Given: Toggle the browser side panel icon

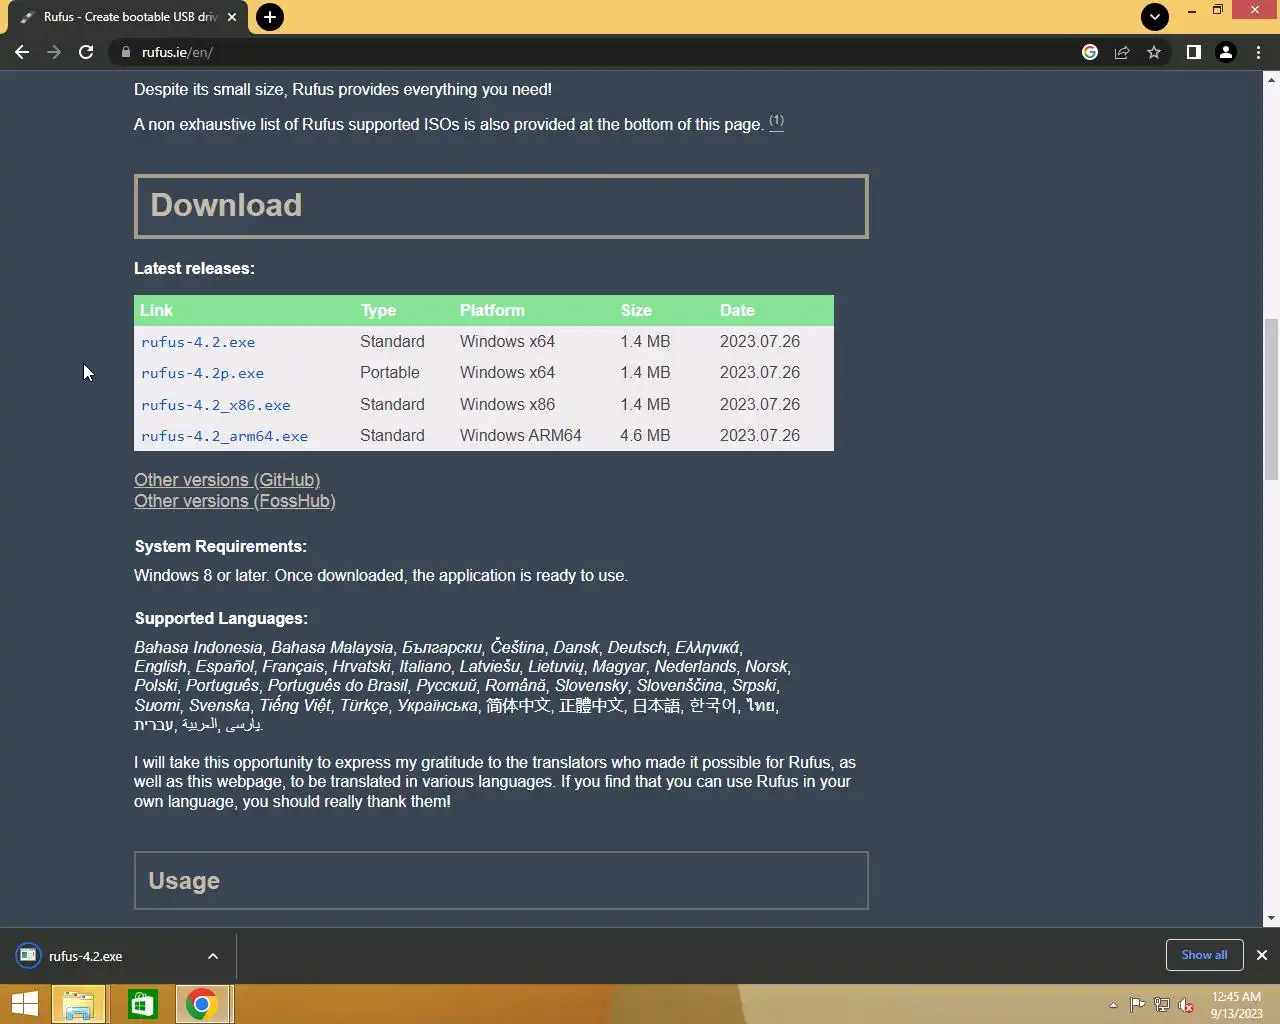Looking at the screenshot, I should coord(1193,52).
